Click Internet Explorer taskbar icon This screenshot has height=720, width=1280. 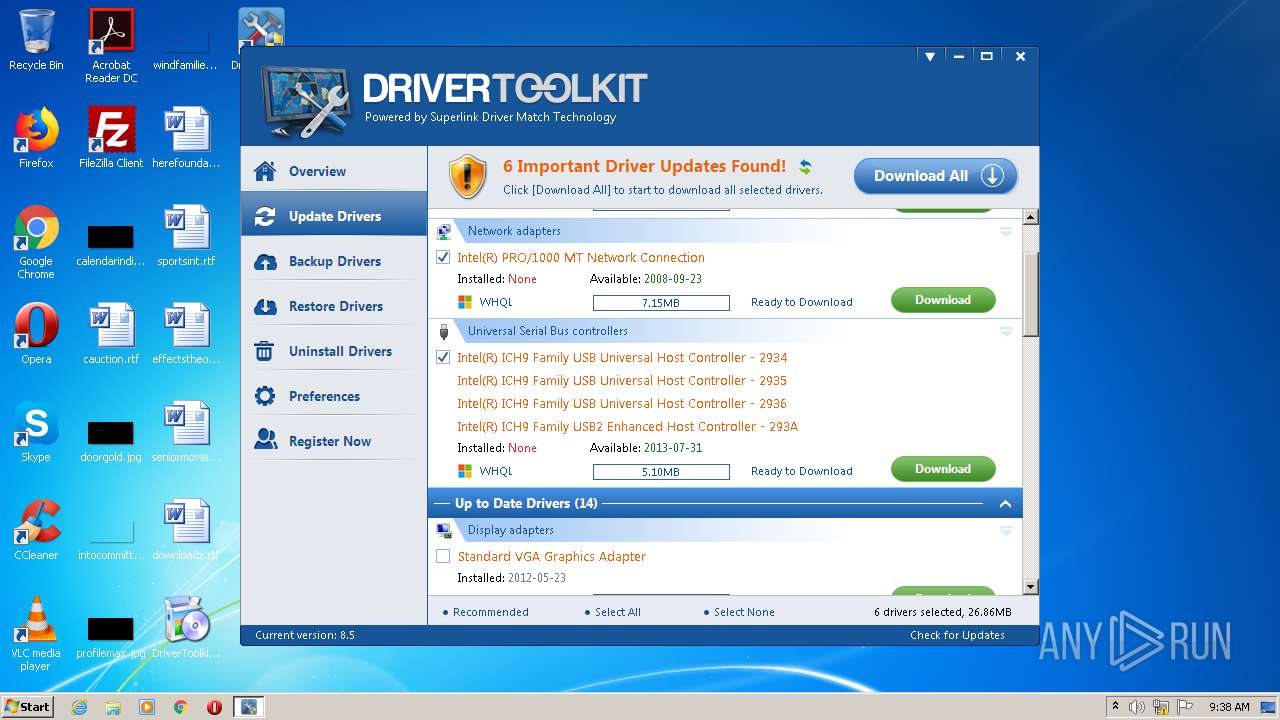[x=80, y=707]
